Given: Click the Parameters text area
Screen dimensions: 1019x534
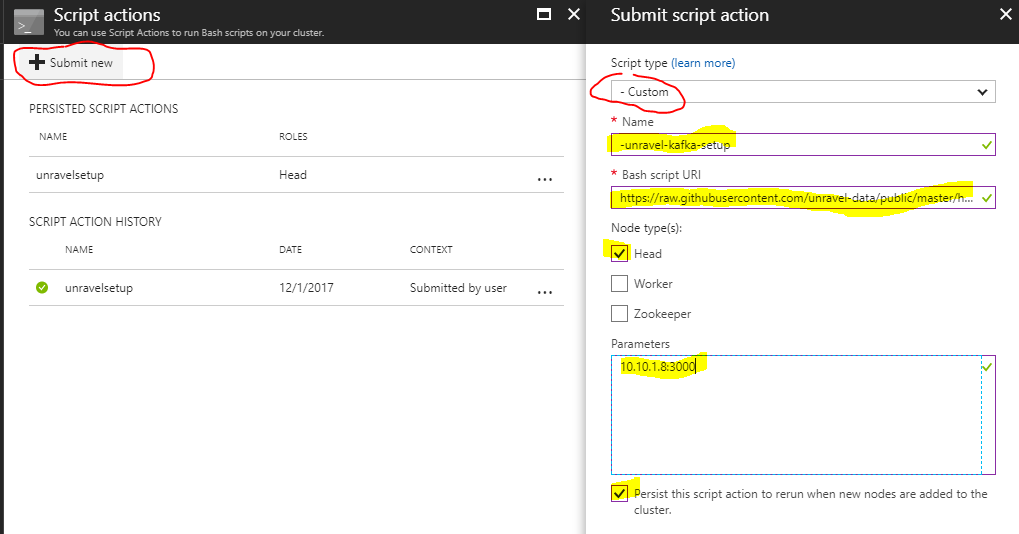Looking at the screenshot, I should click(803, 414).
